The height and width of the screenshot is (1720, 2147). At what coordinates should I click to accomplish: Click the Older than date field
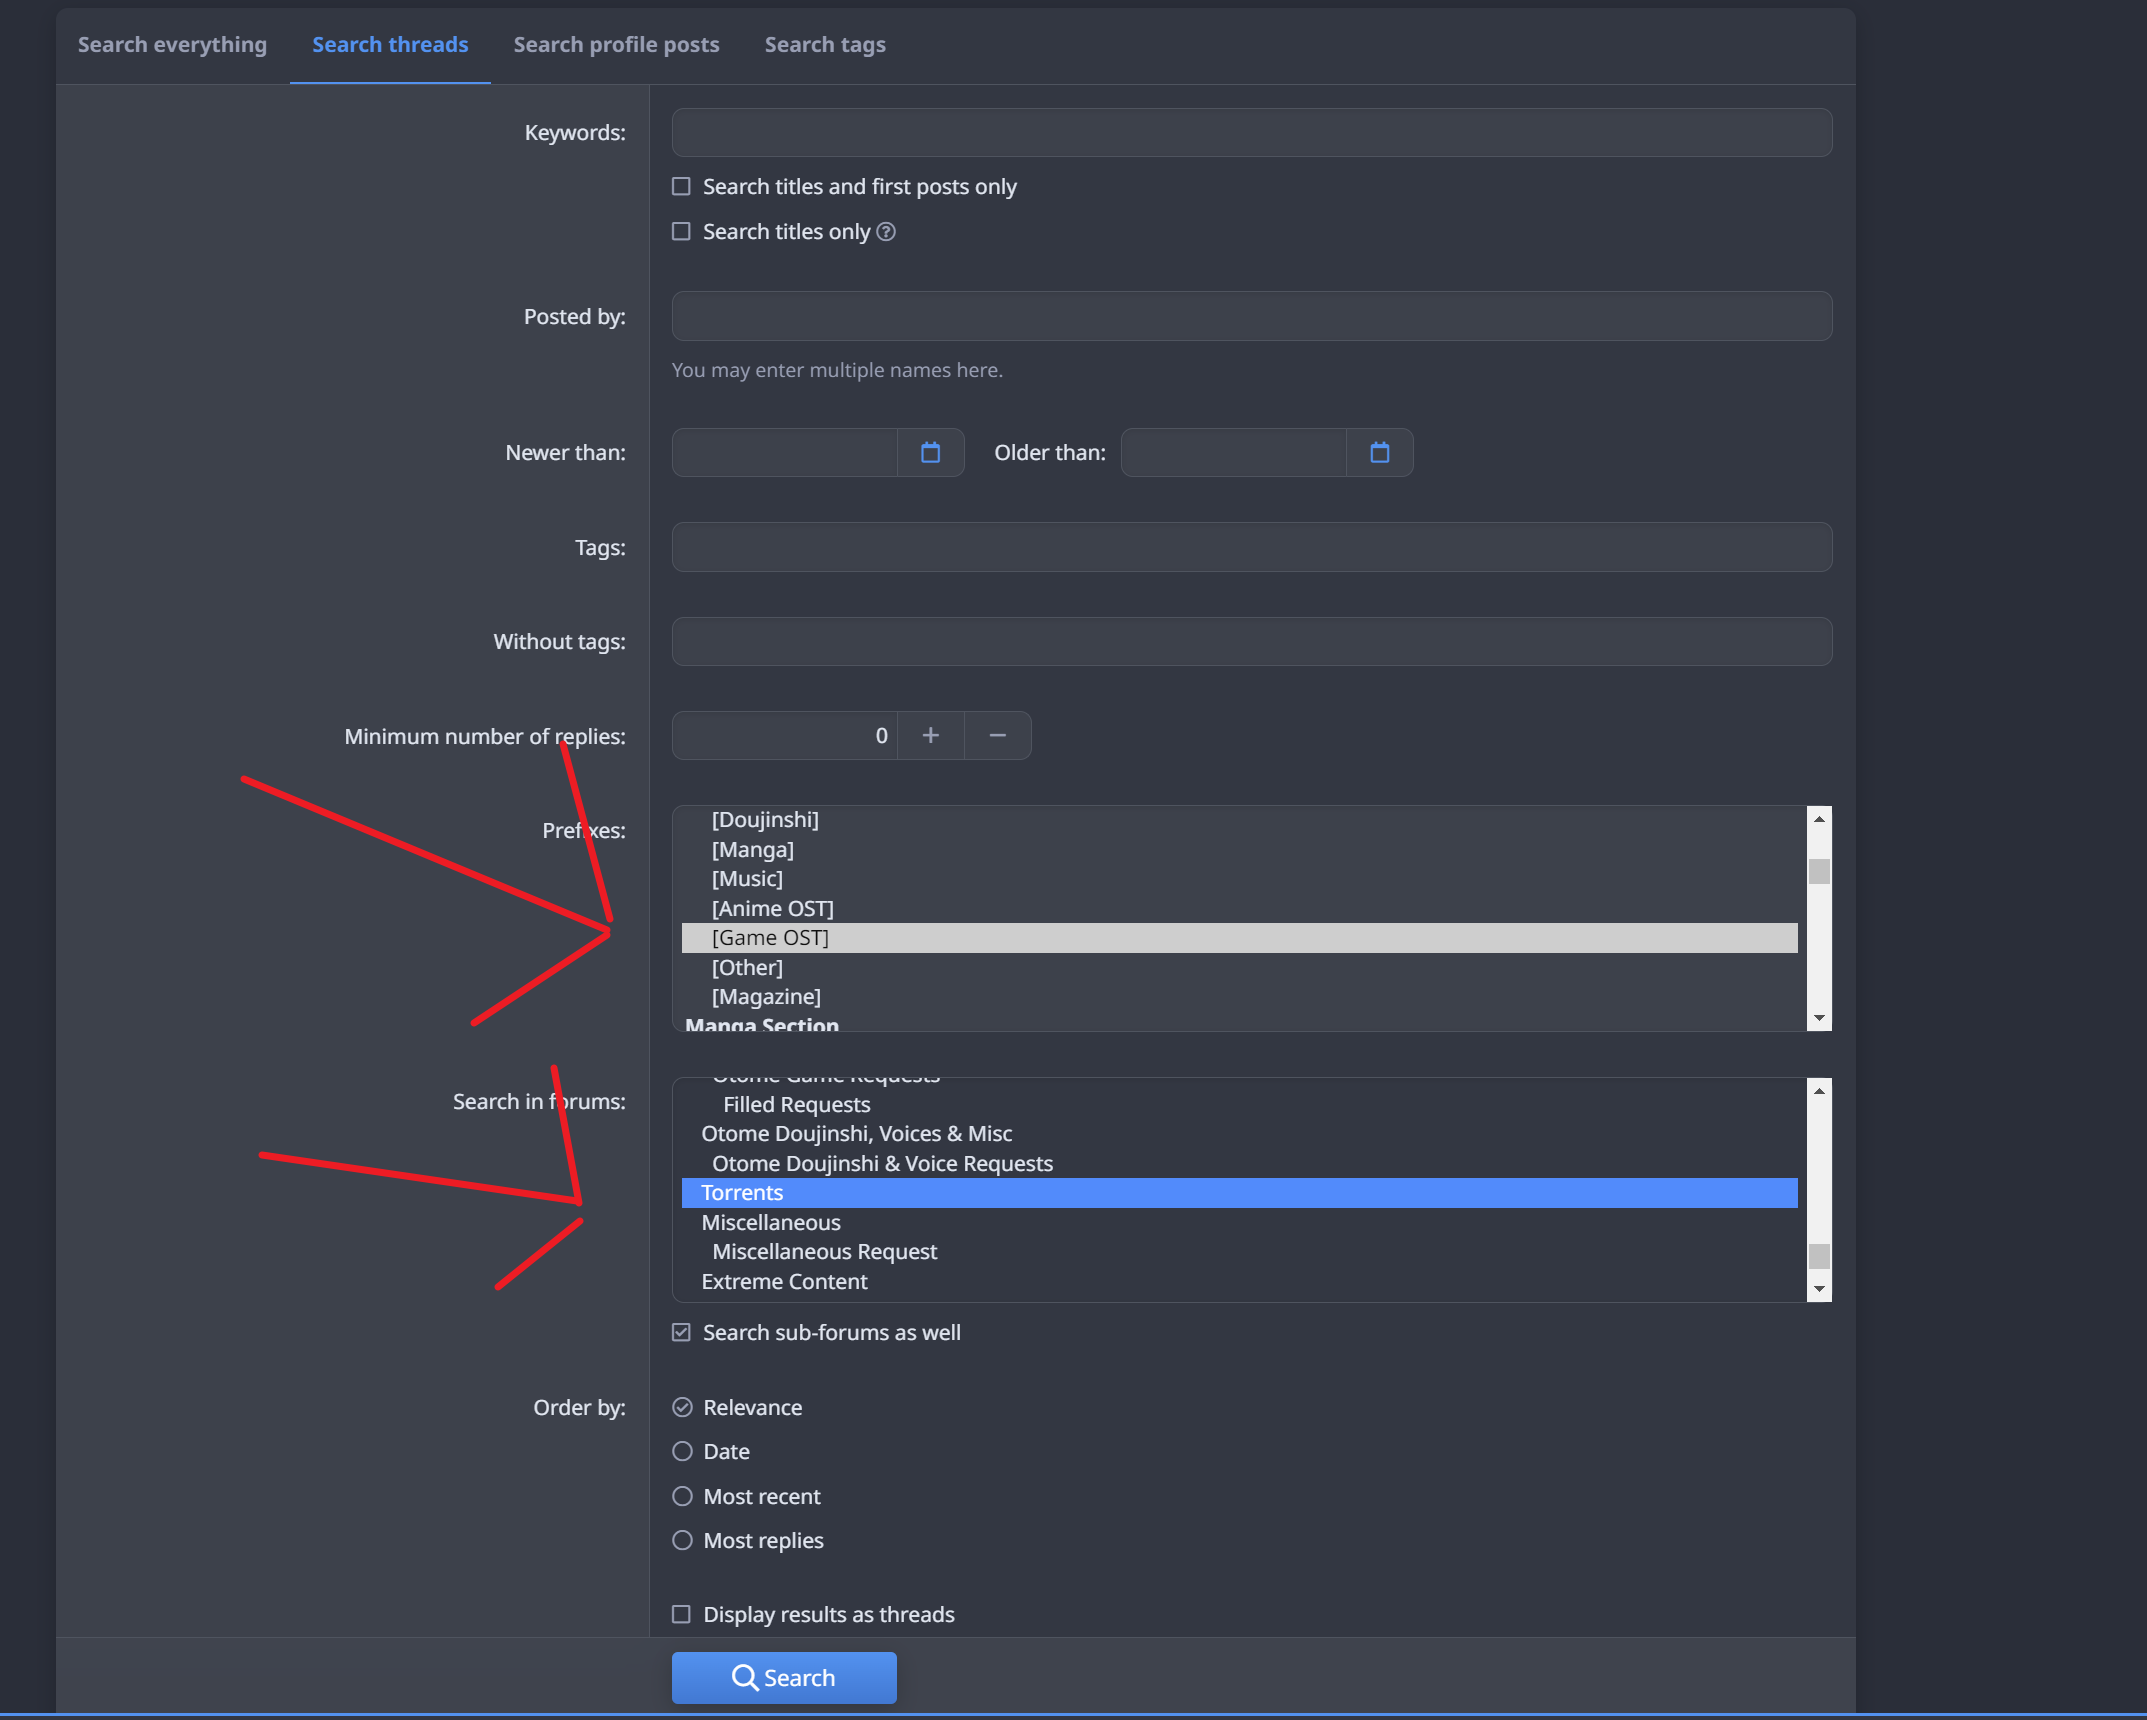1234,453
